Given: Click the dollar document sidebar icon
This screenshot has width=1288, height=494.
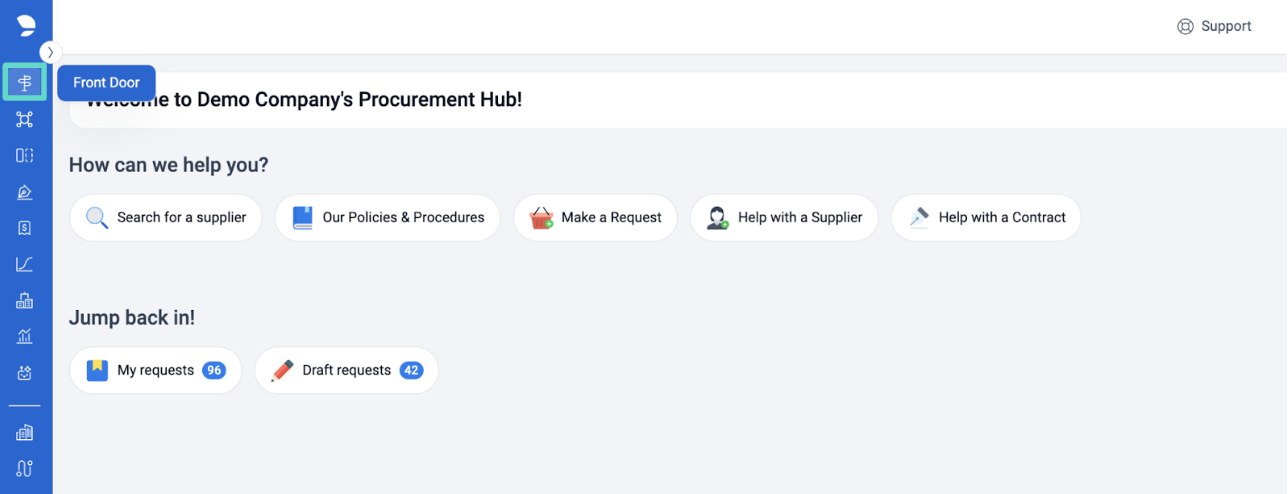Looking at the screenshot, I should pyautogui.click(x=25, y=228).
